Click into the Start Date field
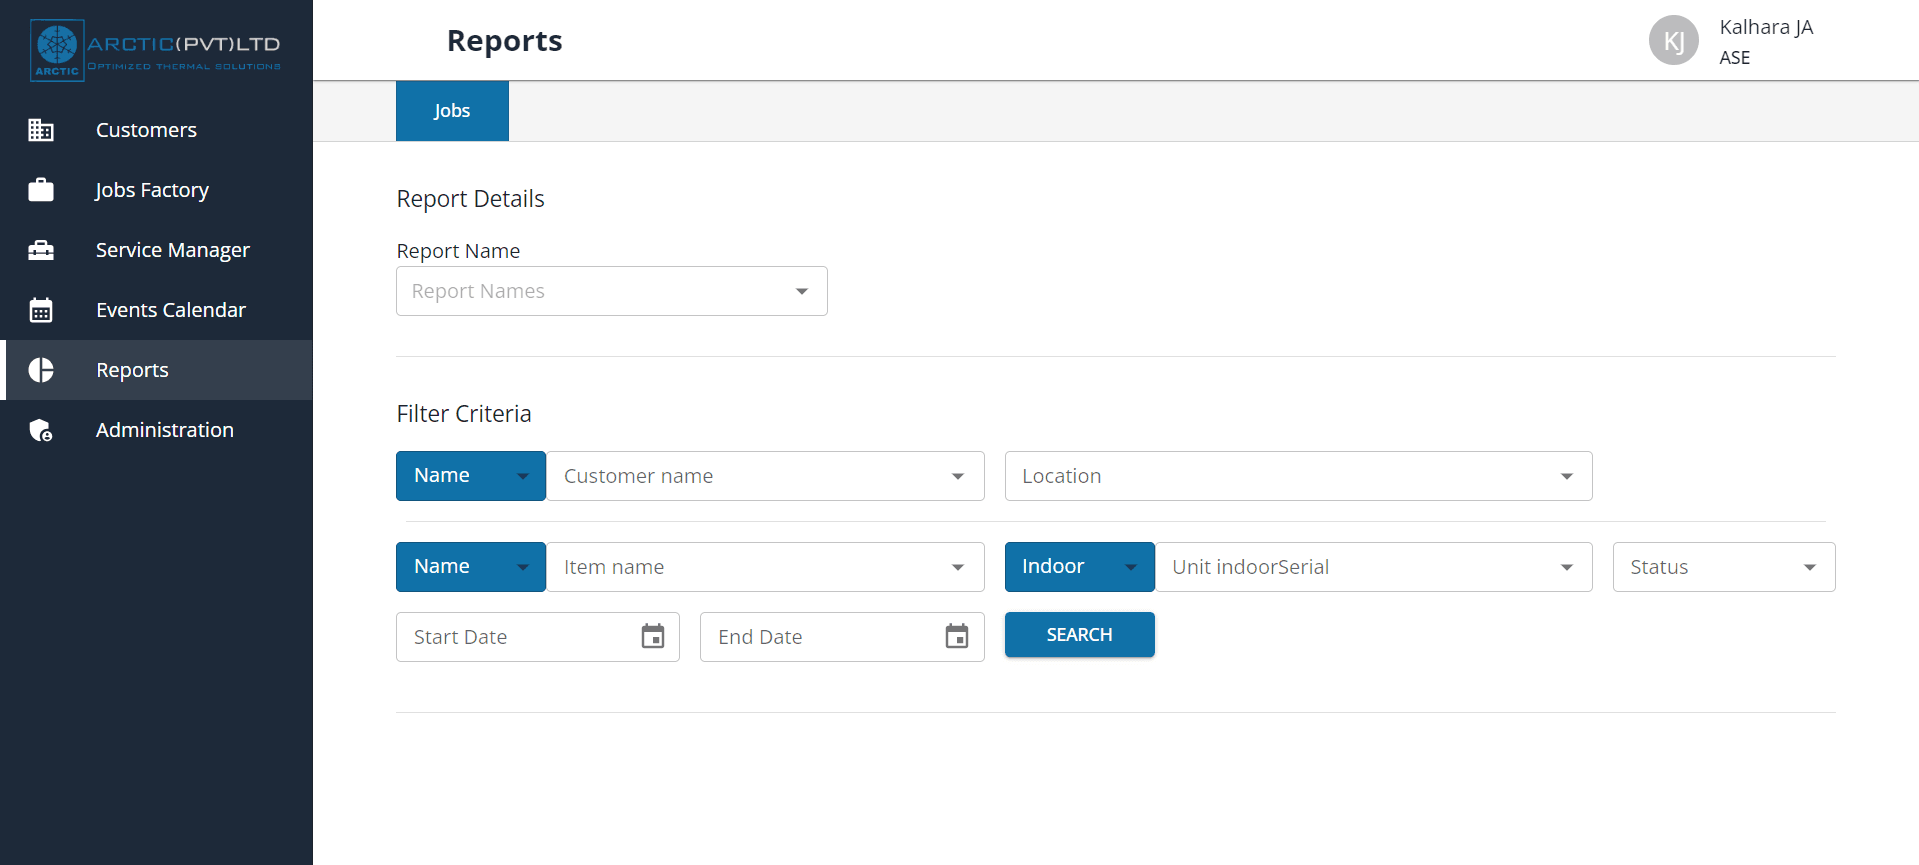The image size is (1919, 865). 515,637
